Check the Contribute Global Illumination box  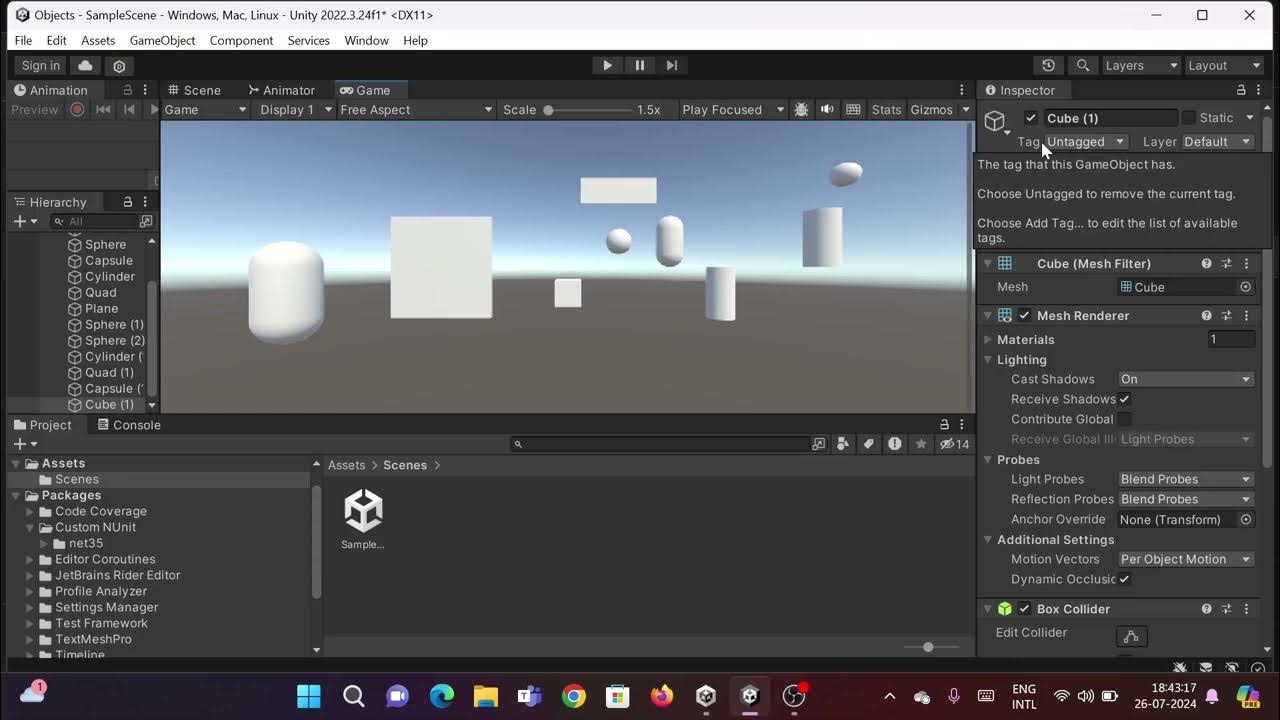point(1124,419)
